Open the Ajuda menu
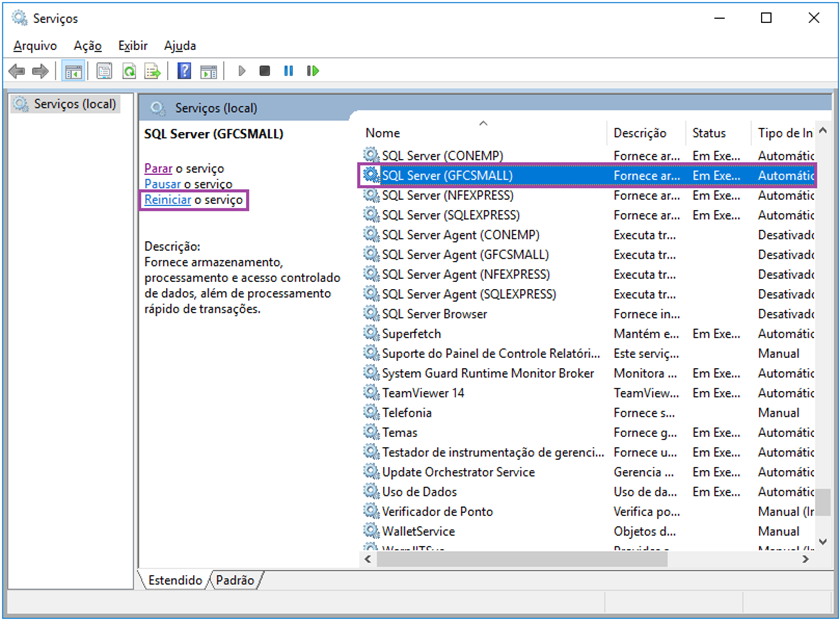The height and width of the screenshot is (622, 840). click(x=180, y=46)
